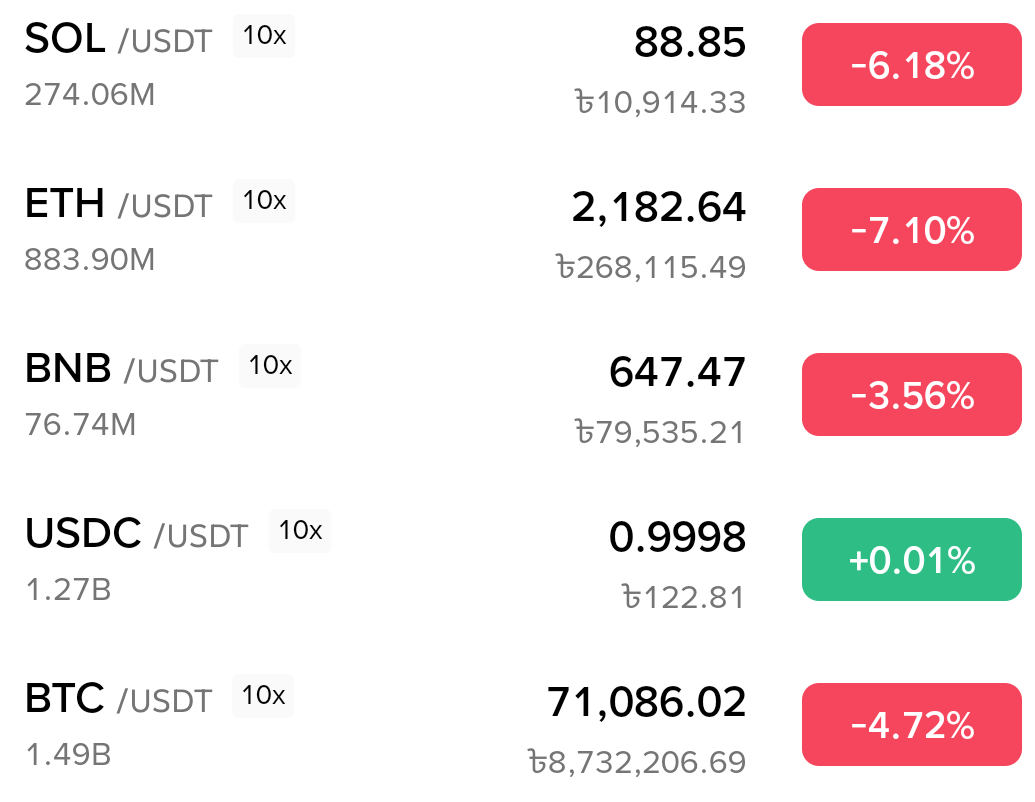This screenshot has width=1035, height=802.
Task: Select the 10x leverage tag beside SOL
Action: click(264, 36)
